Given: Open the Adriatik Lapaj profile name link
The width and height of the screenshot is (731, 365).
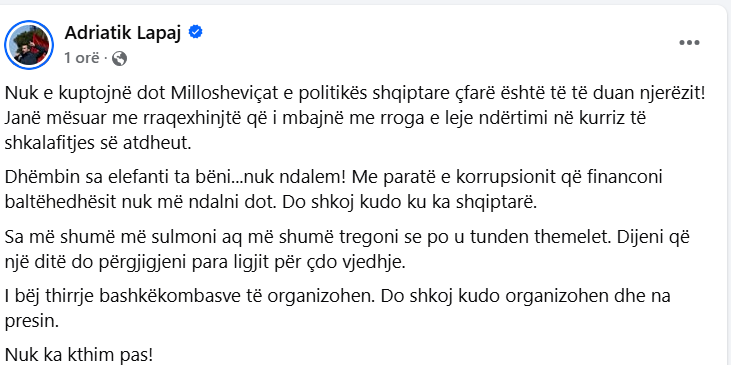Looking at the screenshot, I should coord(123,33).
